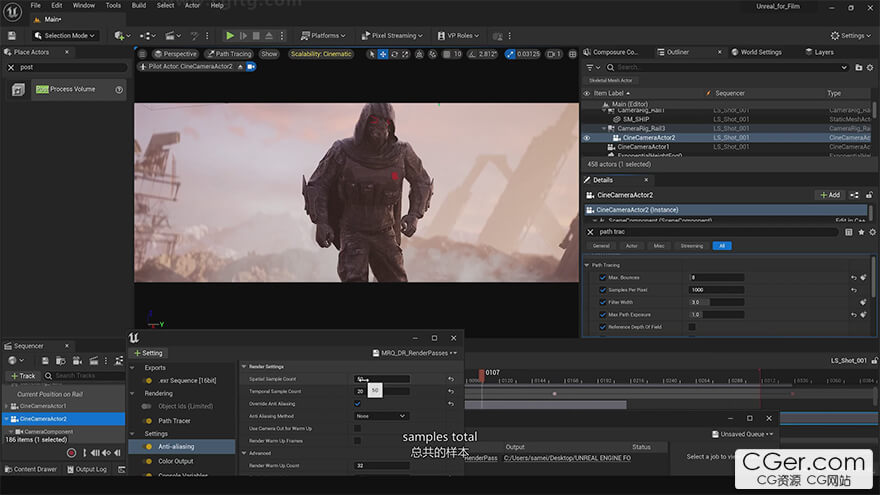This screenshot has height=495, width=880.
Task: Uncheck Override Anti Aliasing checkbox
Action: click(358, 403)
